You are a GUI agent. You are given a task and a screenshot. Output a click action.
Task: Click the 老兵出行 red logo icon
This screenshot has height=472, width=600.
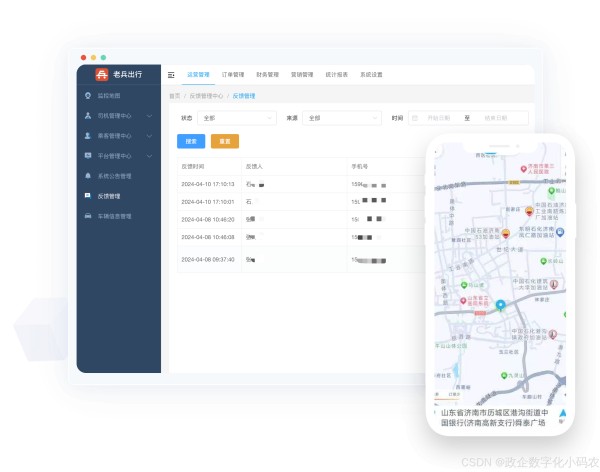tap(101, 74)
